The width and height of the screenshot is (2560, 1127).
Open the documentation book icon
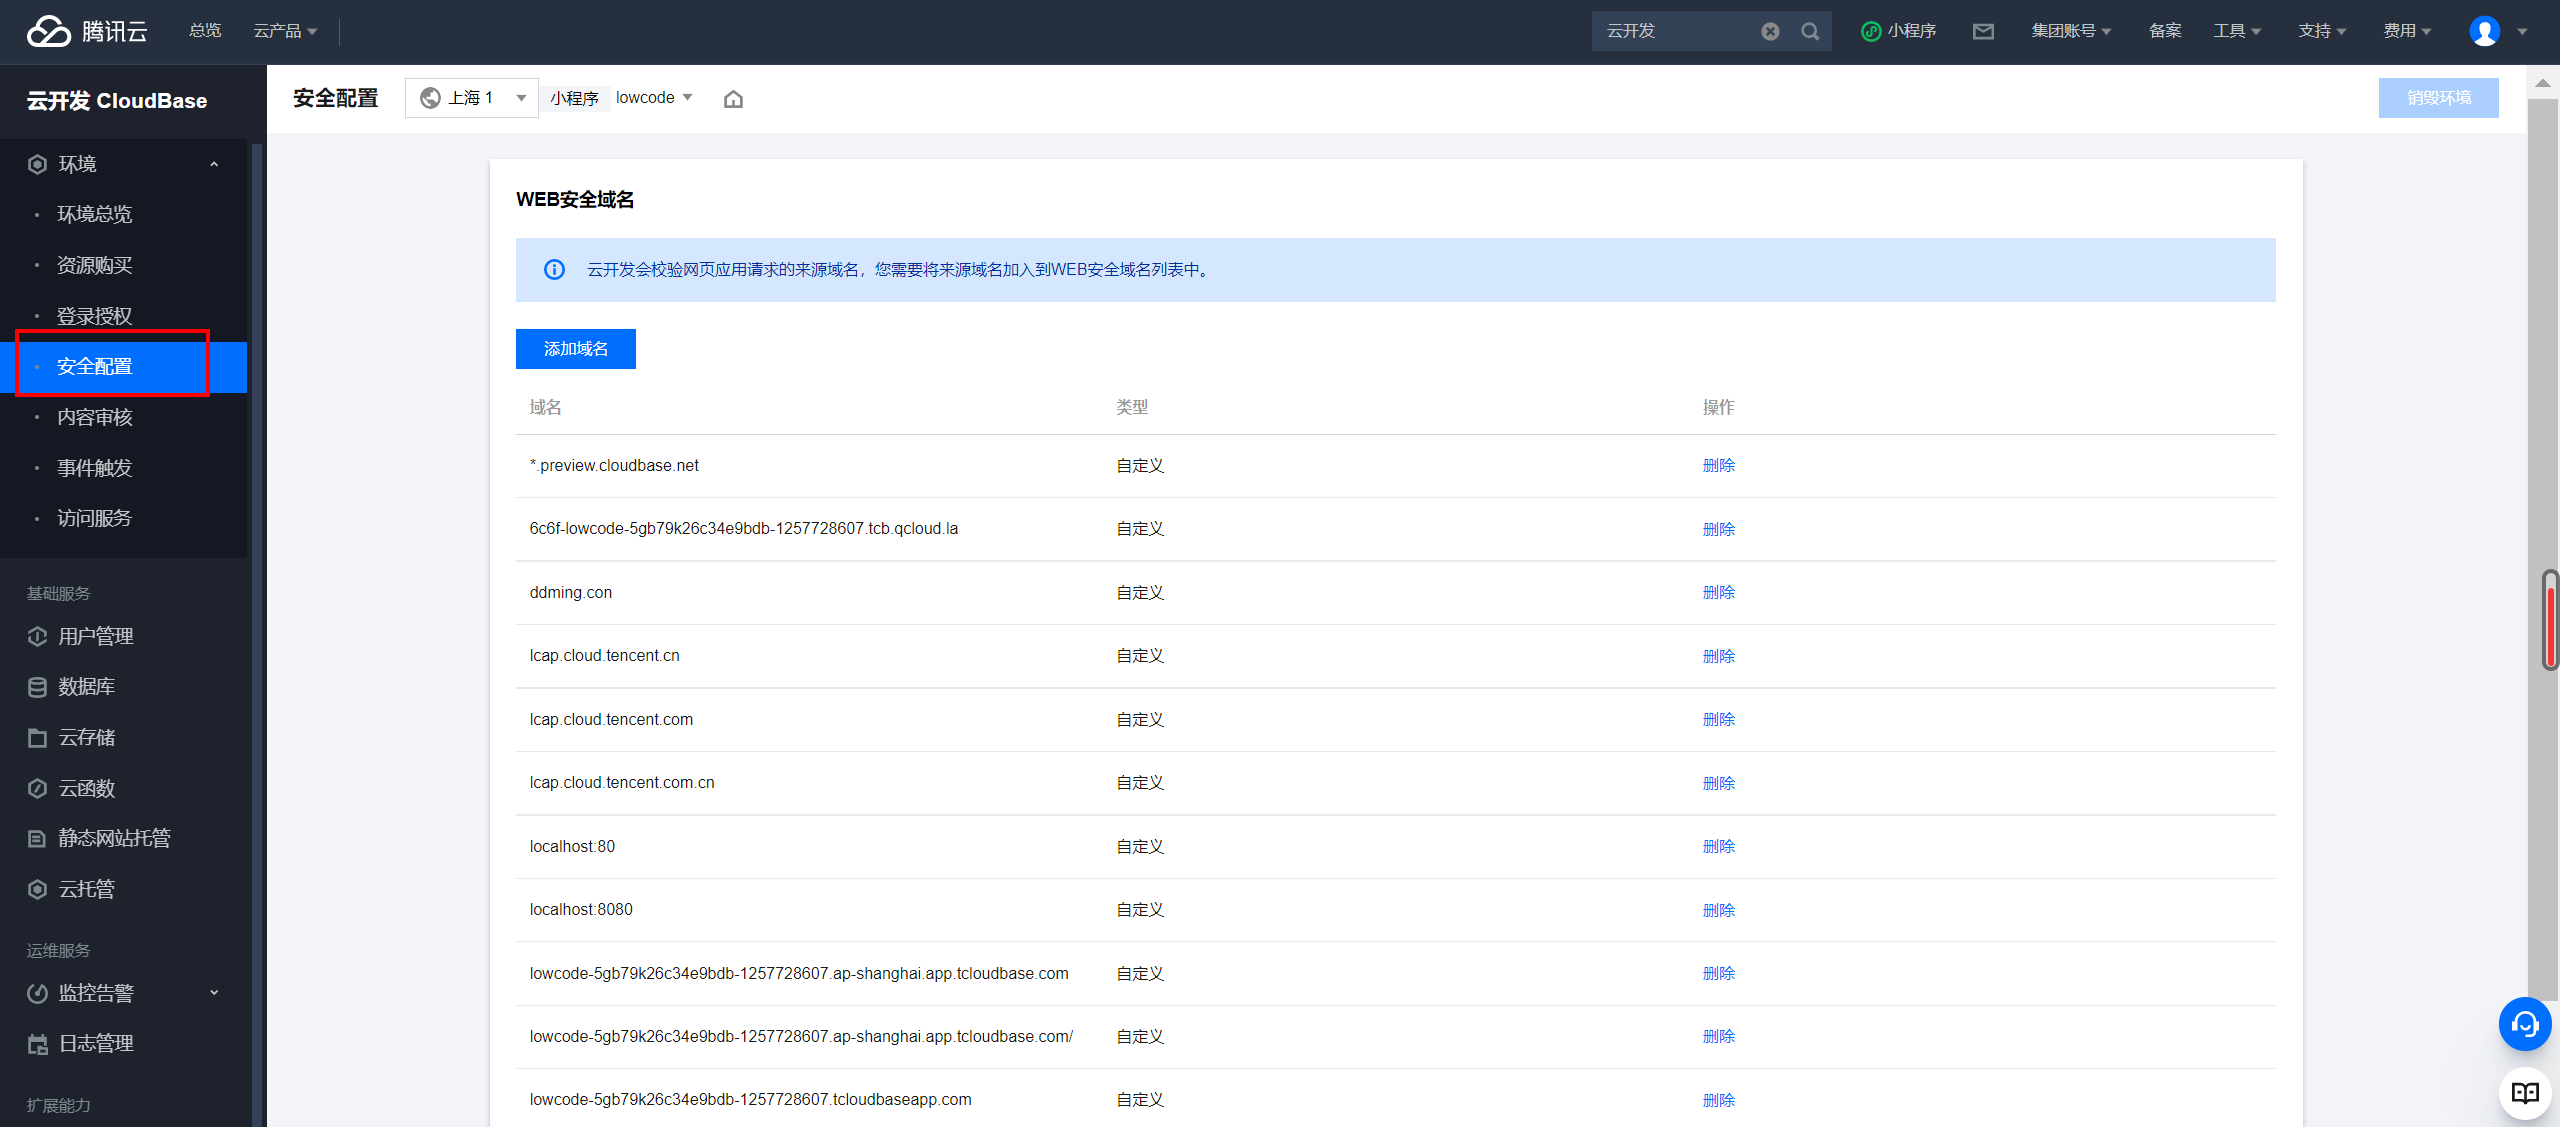(2524, 1092)
